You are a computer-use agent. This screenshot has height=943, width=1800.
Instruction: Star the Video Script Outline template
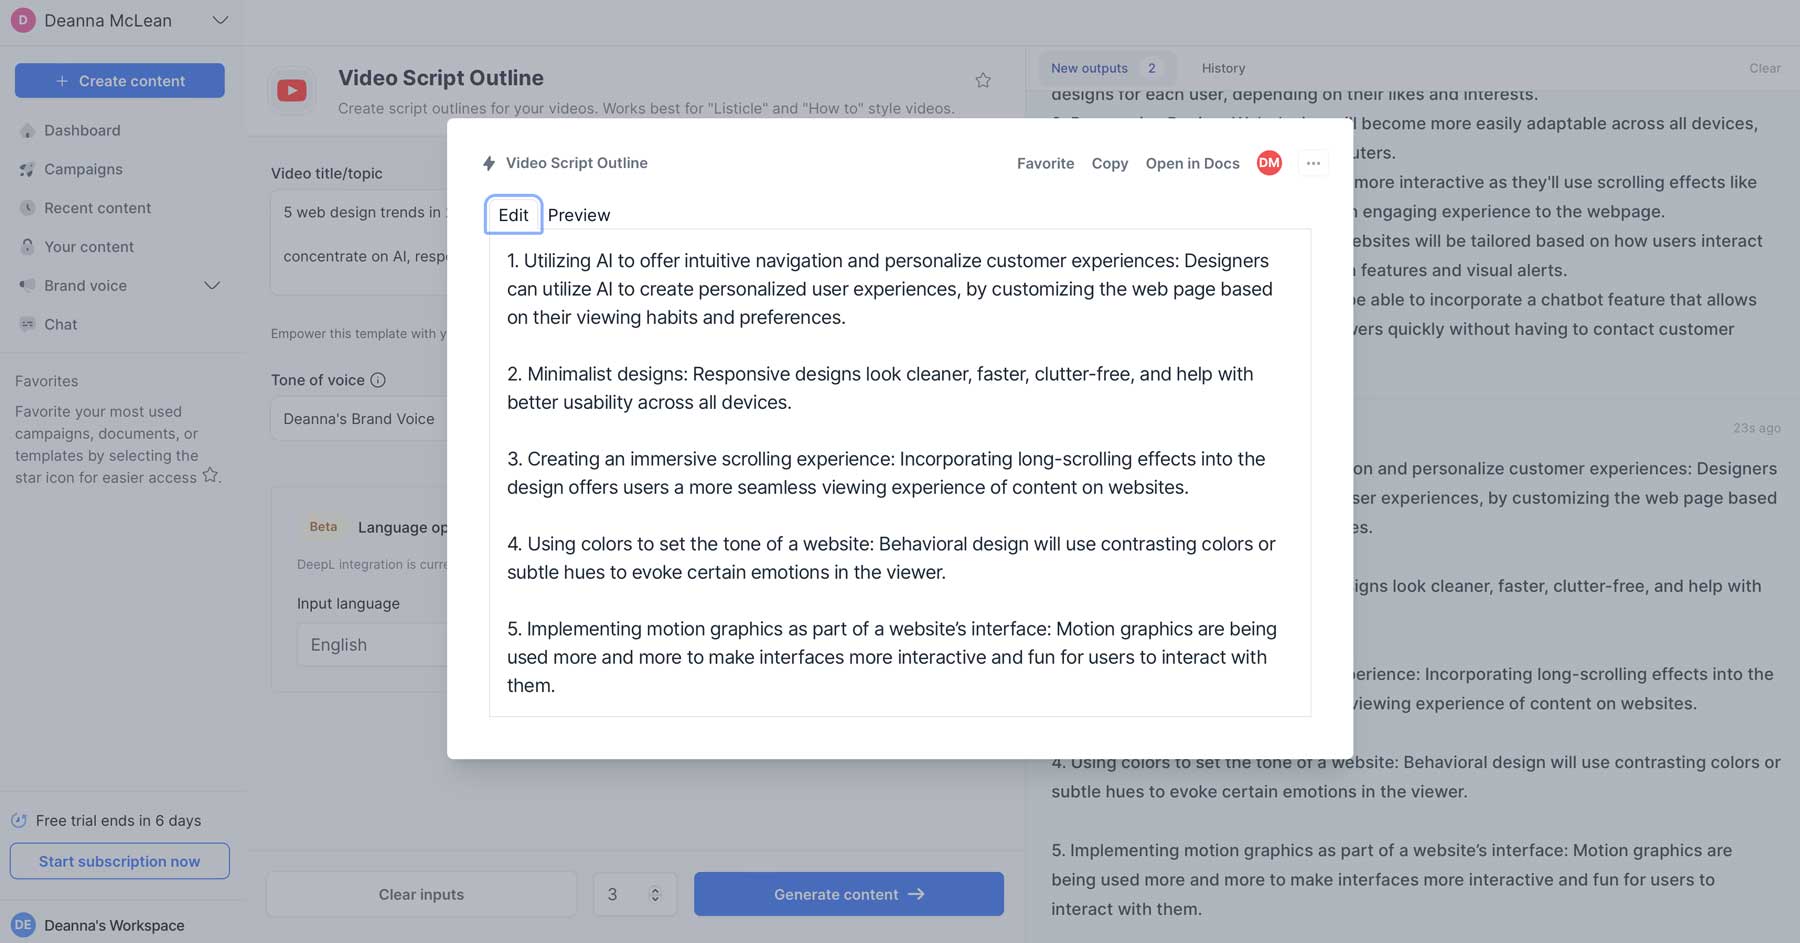coord(983,81)
